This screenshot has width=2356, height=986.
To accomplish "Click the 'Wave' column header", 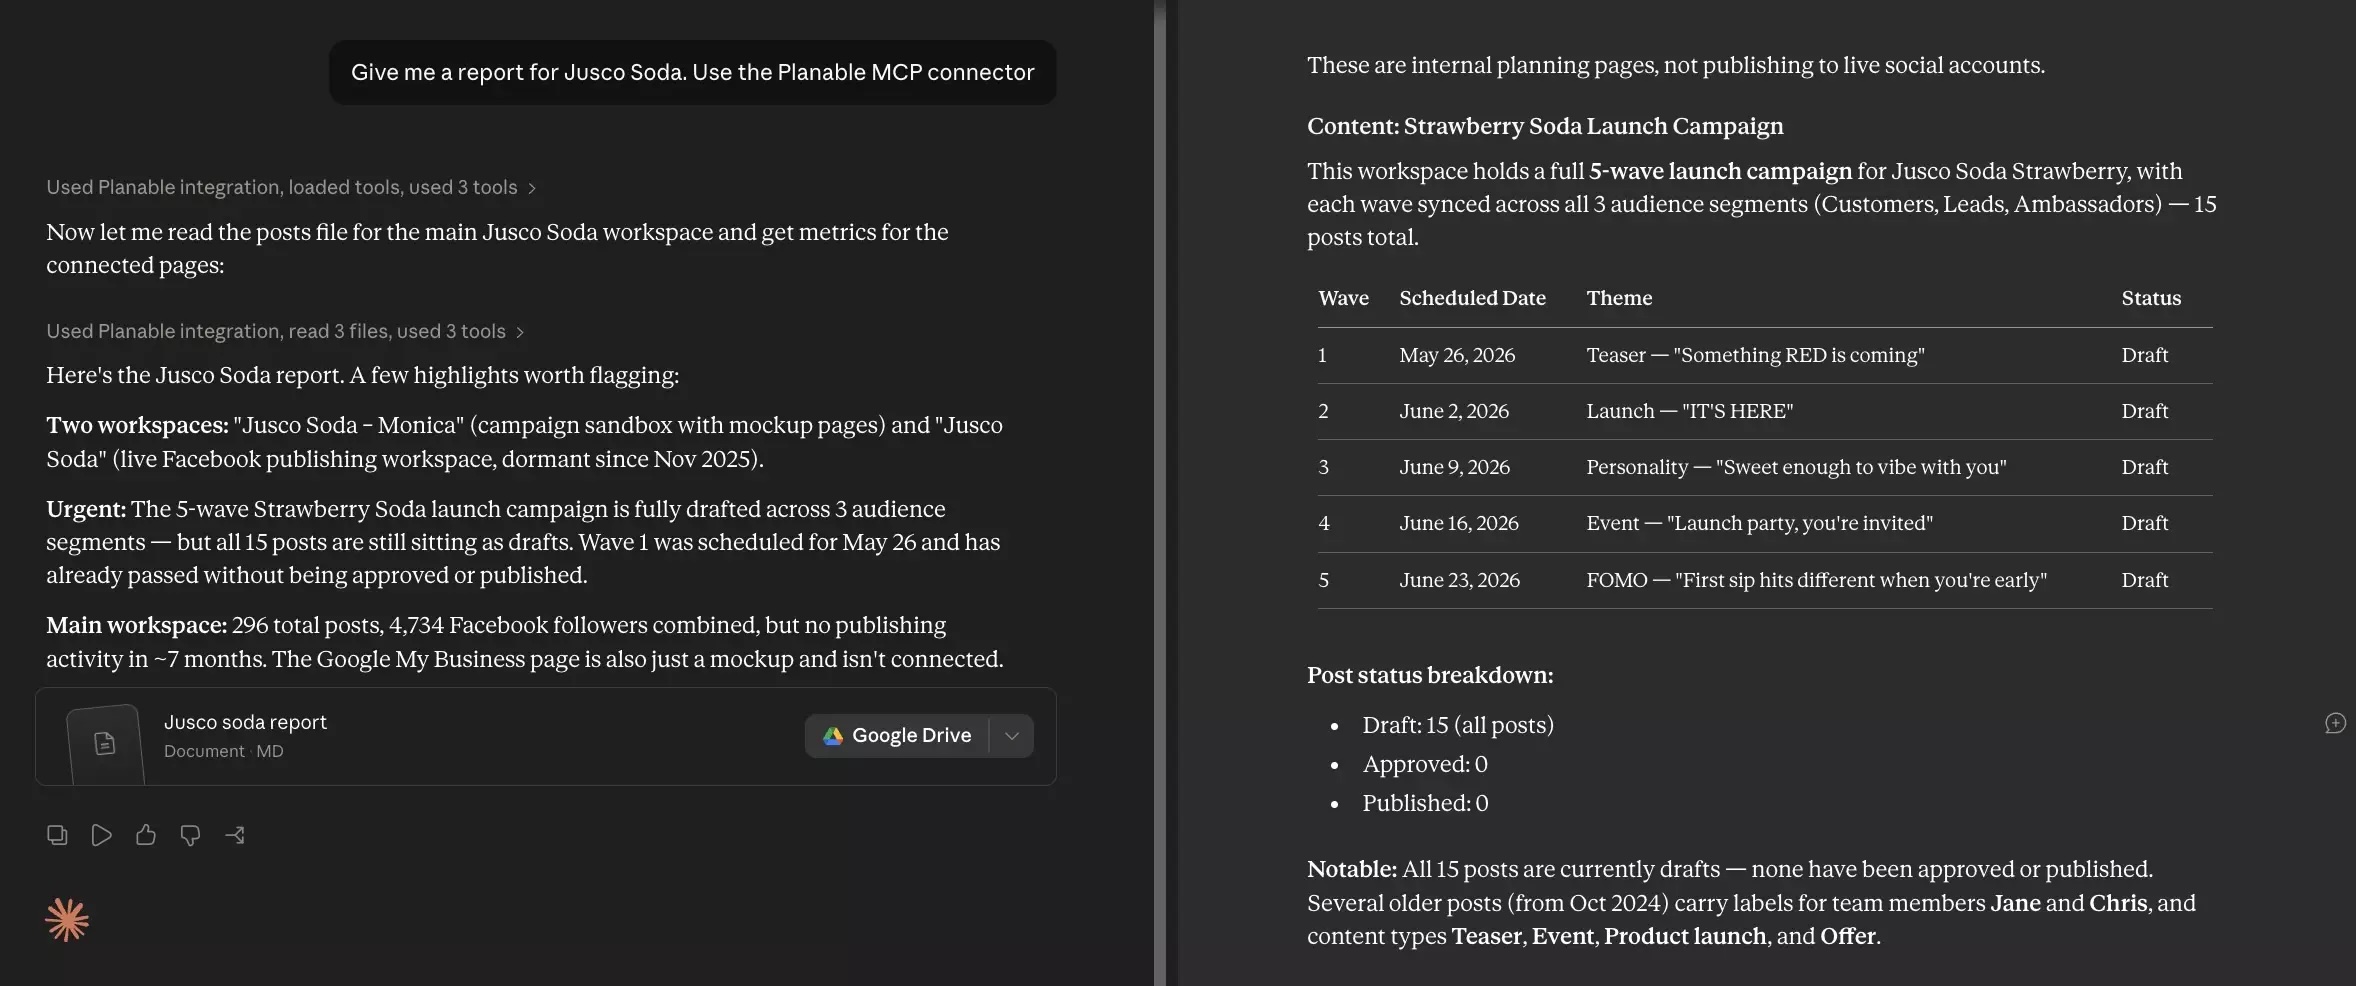I will 1343,298.
